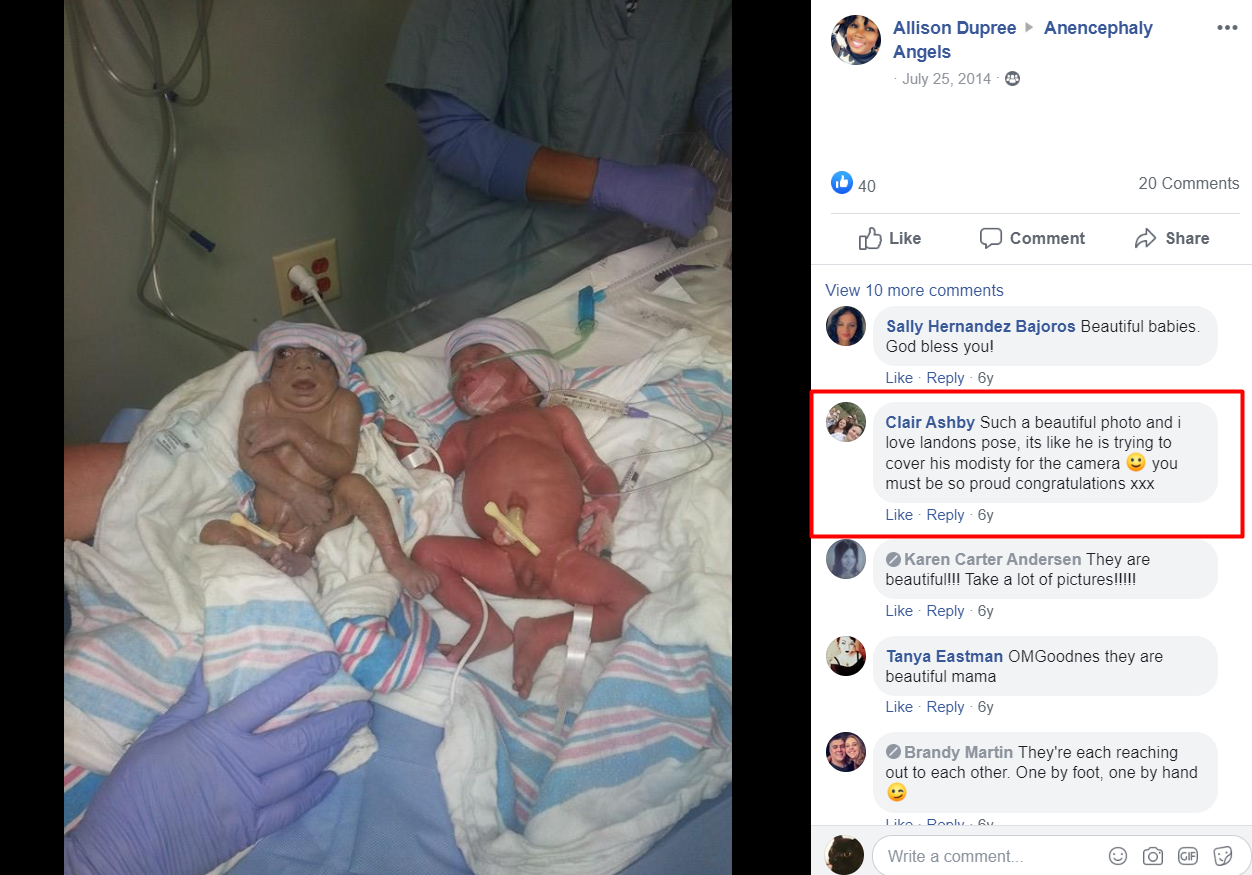Image resolution: width=1252 pixels, height=875 pixels.
Task: Share this post
Action: pos(1172,238)
